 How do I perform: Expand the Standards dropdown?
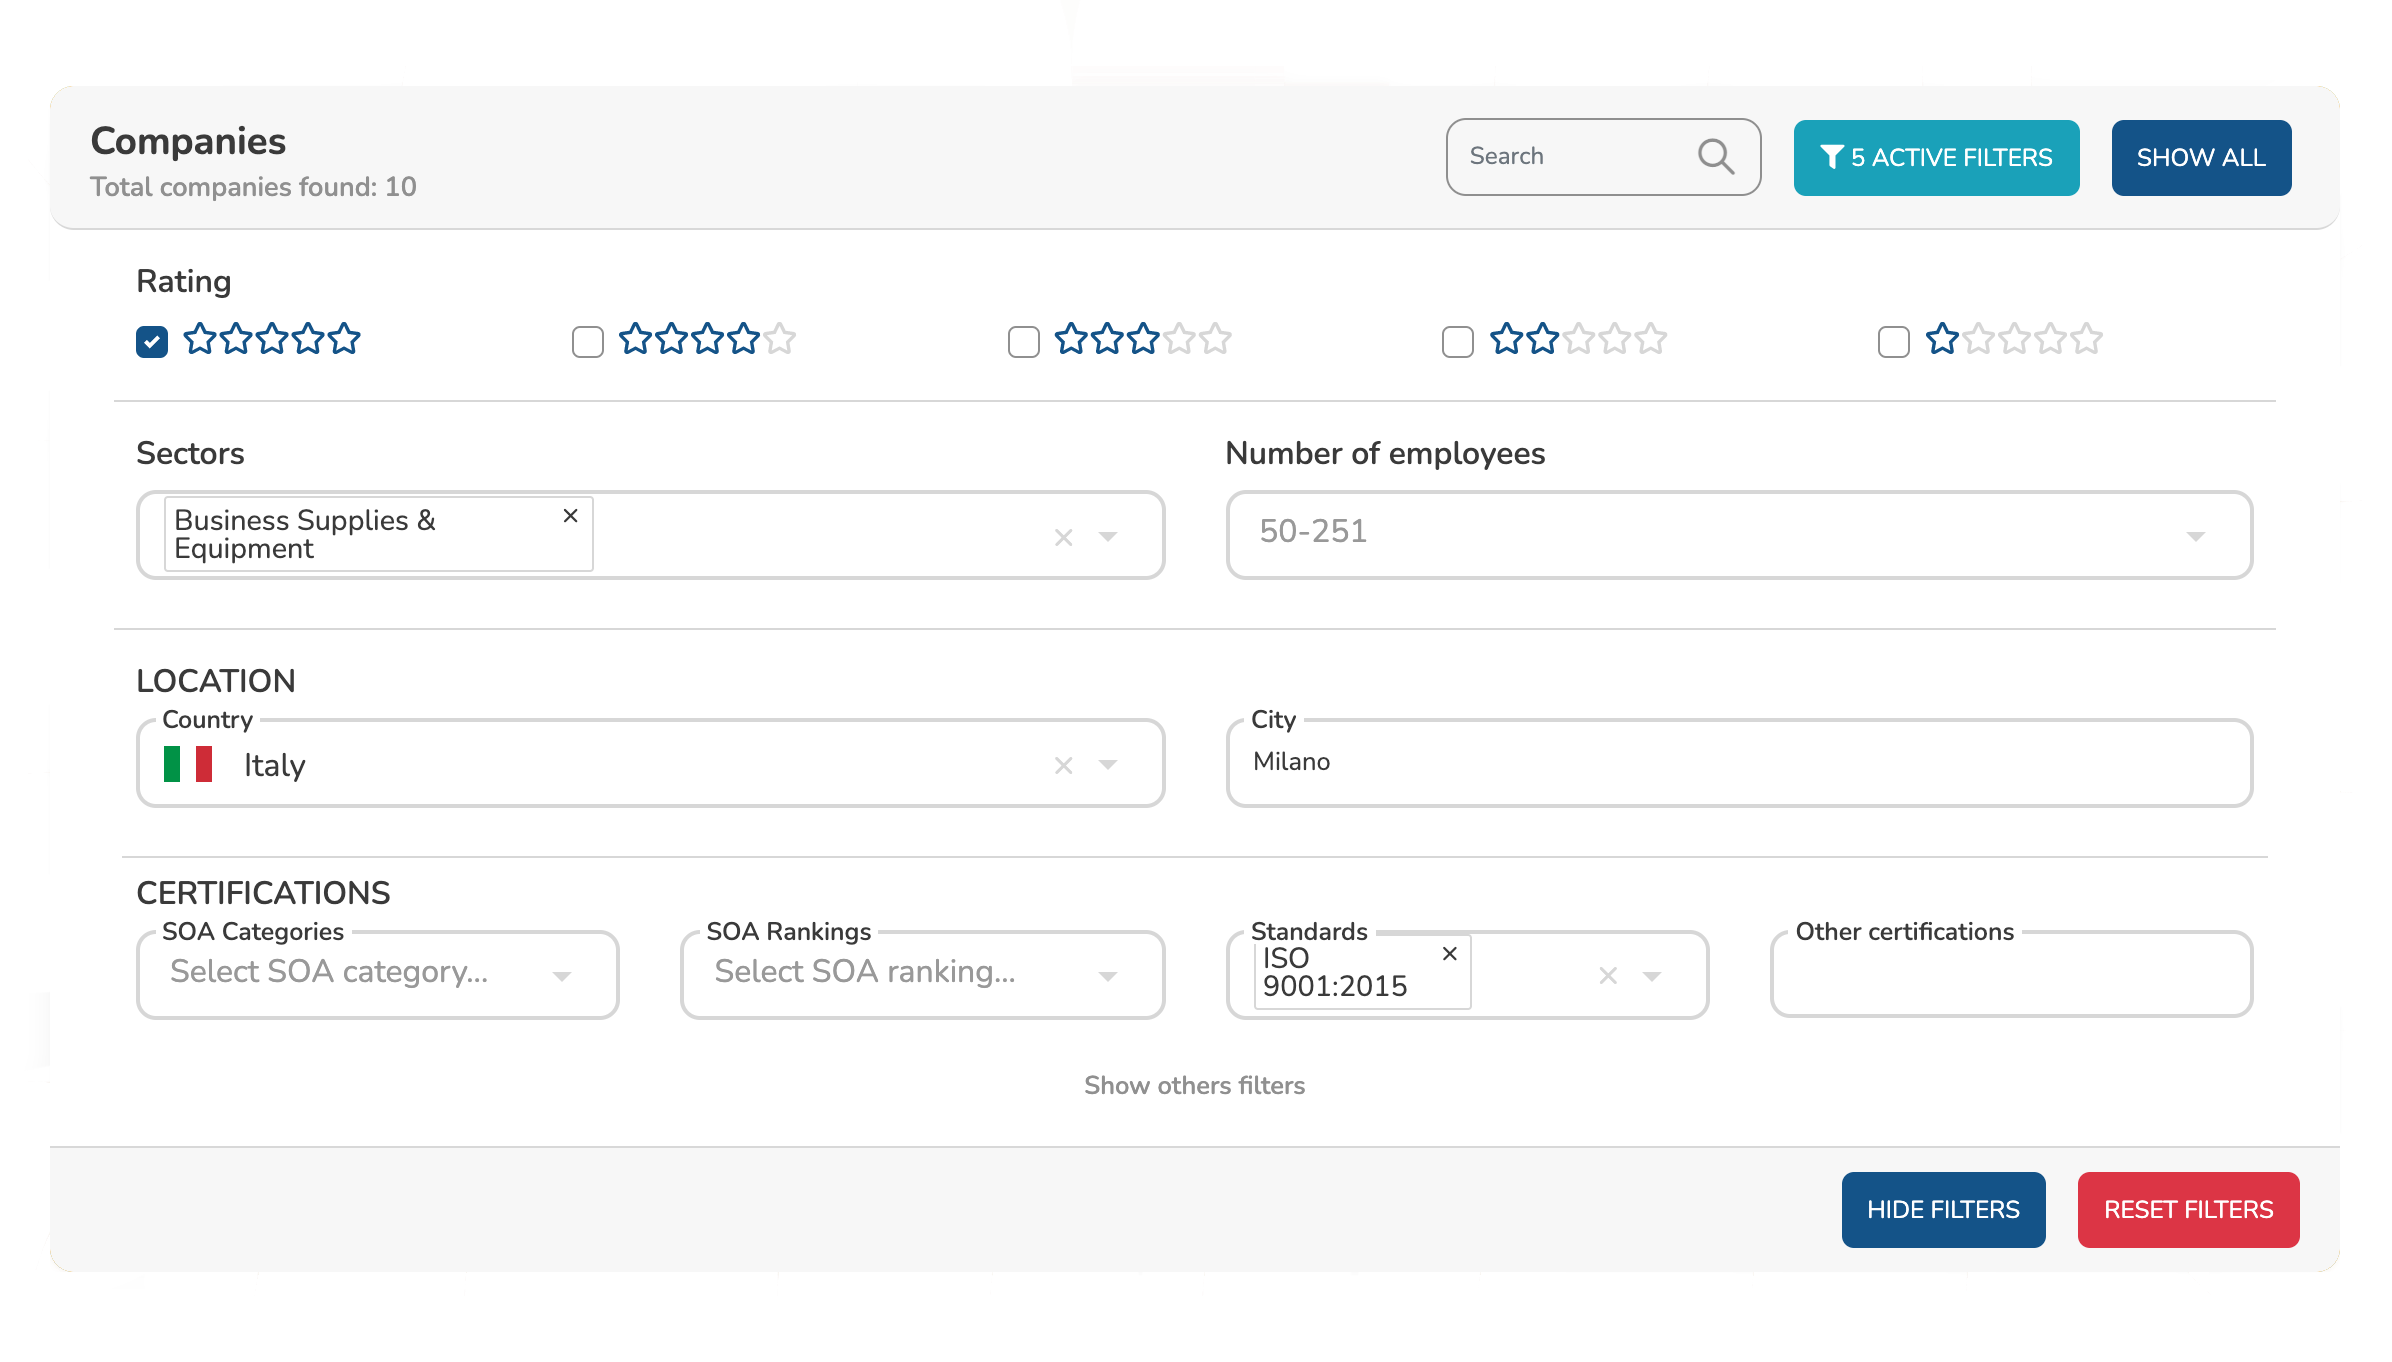click(1654, 971)
